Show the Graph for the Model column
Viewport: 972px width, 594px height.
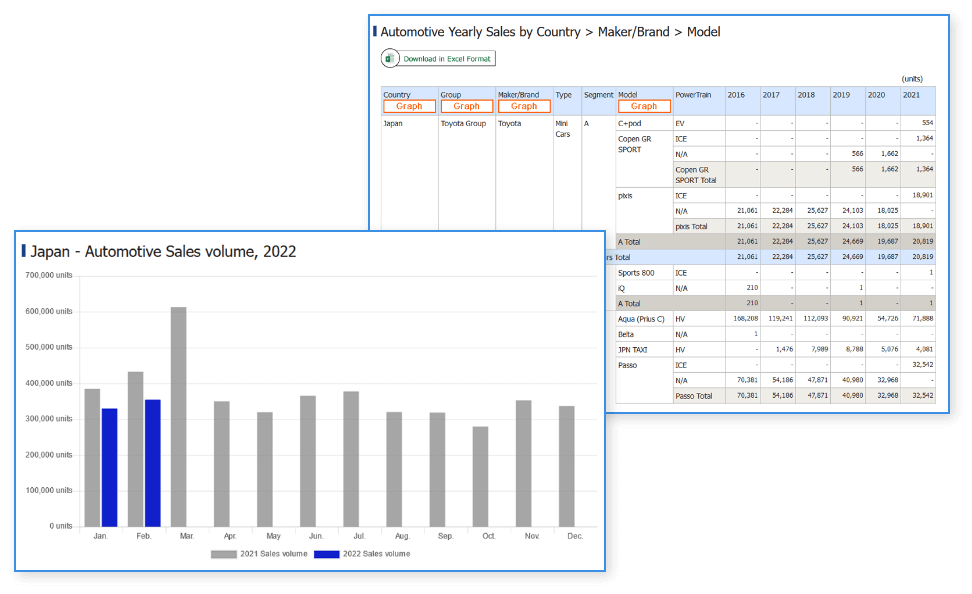coord(644,106)
